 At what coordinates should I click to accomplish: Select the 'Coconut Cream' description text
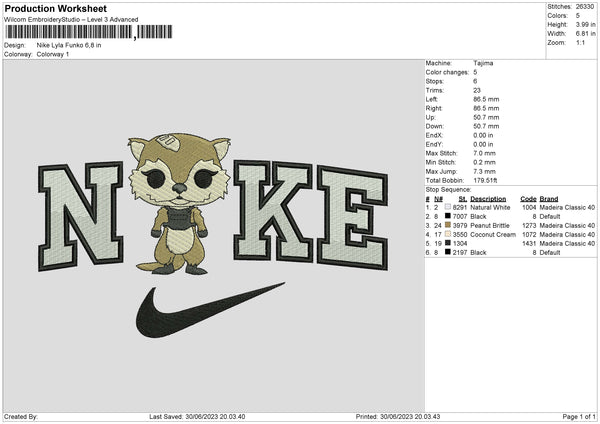point(493,234)
